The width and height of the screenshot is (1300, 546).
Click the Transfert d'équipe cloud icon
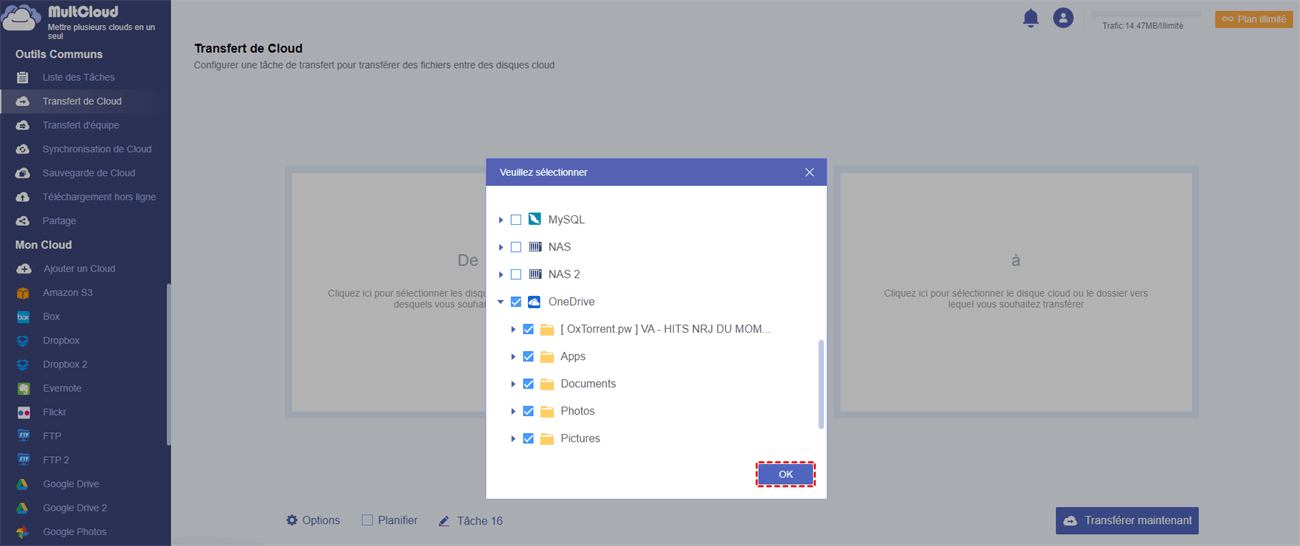tap(22, 125)
